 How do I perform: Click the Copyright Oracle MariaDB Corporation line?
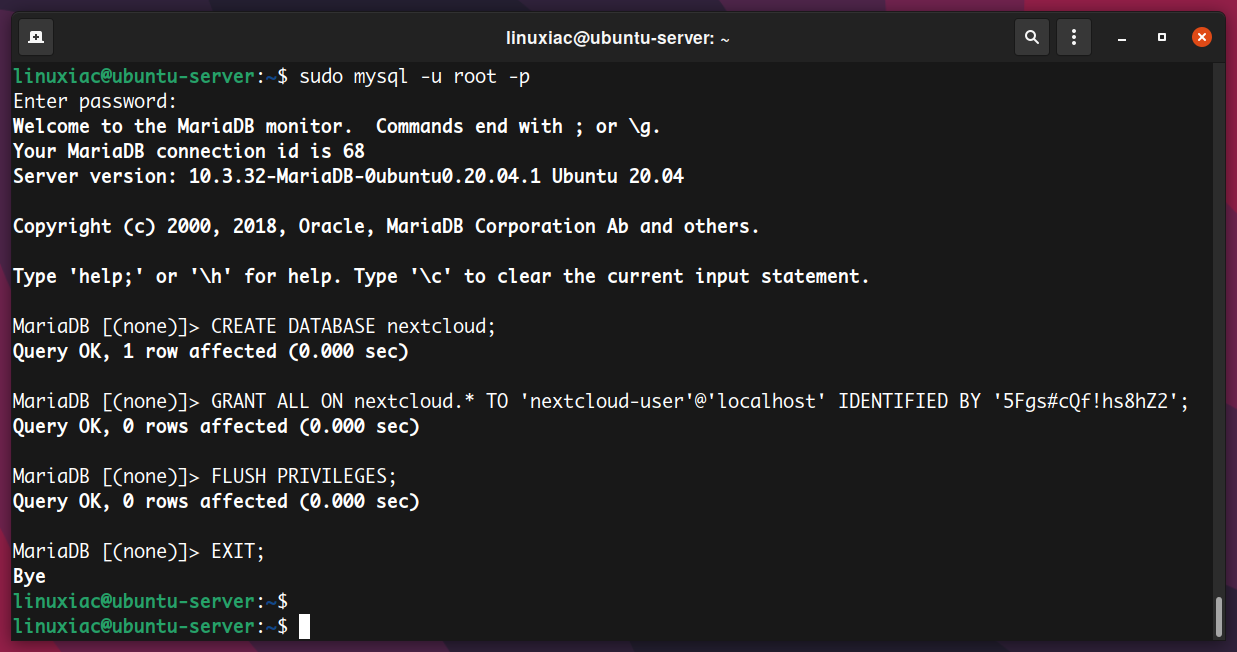click(x=386, y=226)
